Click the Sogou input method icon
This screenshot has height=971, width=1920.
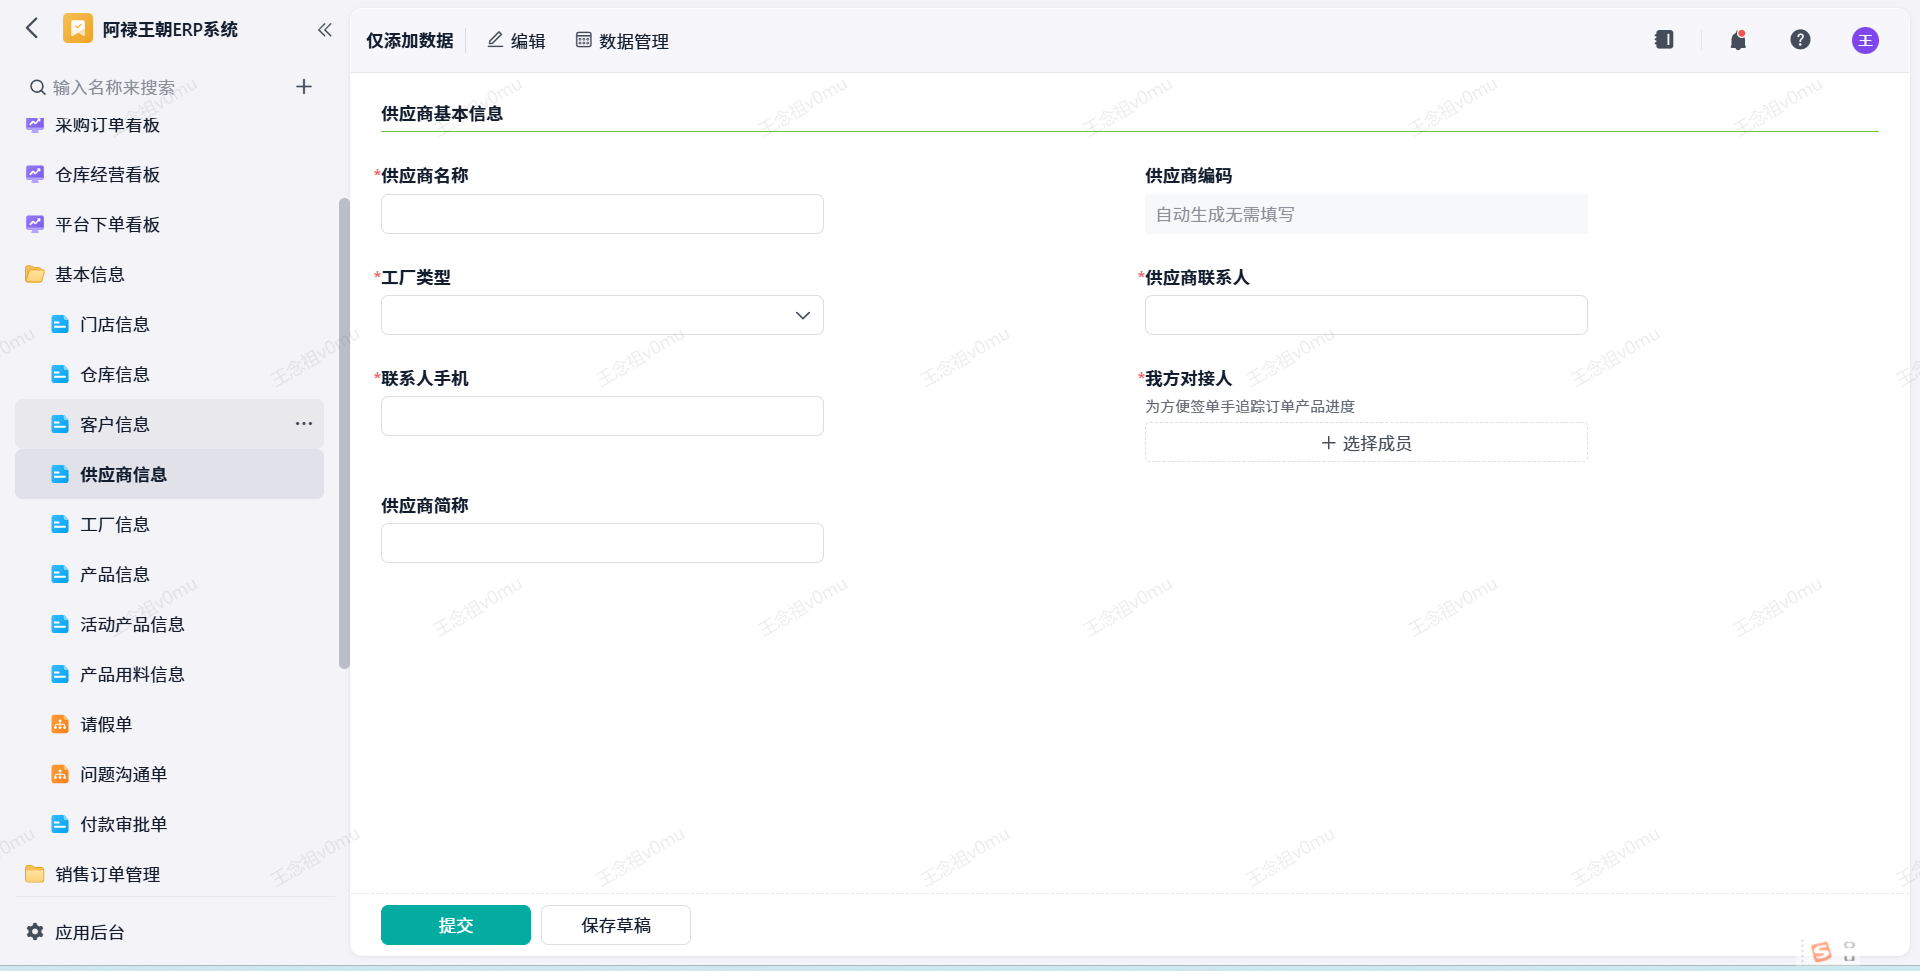(x=1821, y=951)
